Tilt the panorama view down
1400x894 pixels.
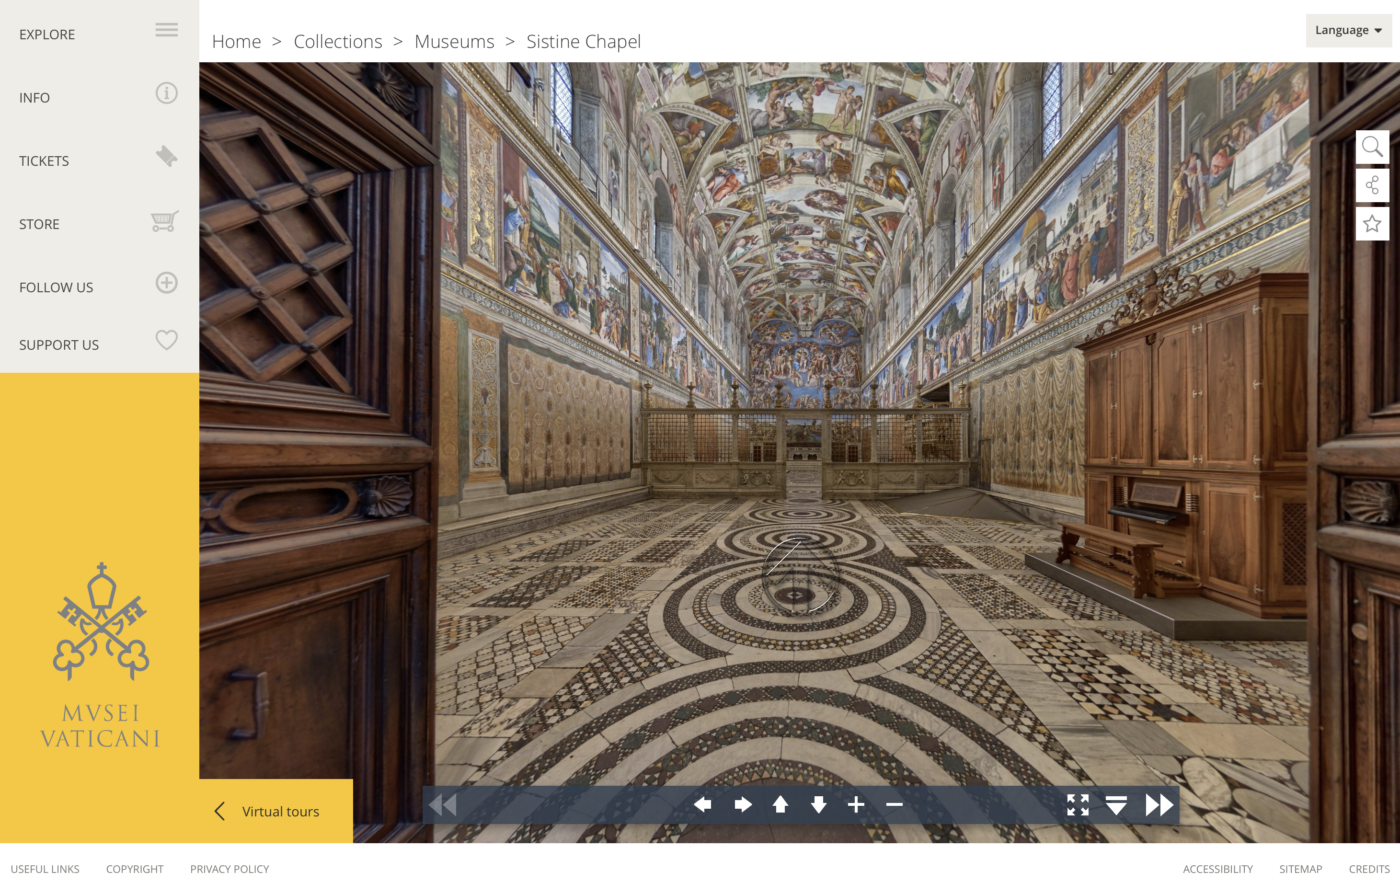818,805
